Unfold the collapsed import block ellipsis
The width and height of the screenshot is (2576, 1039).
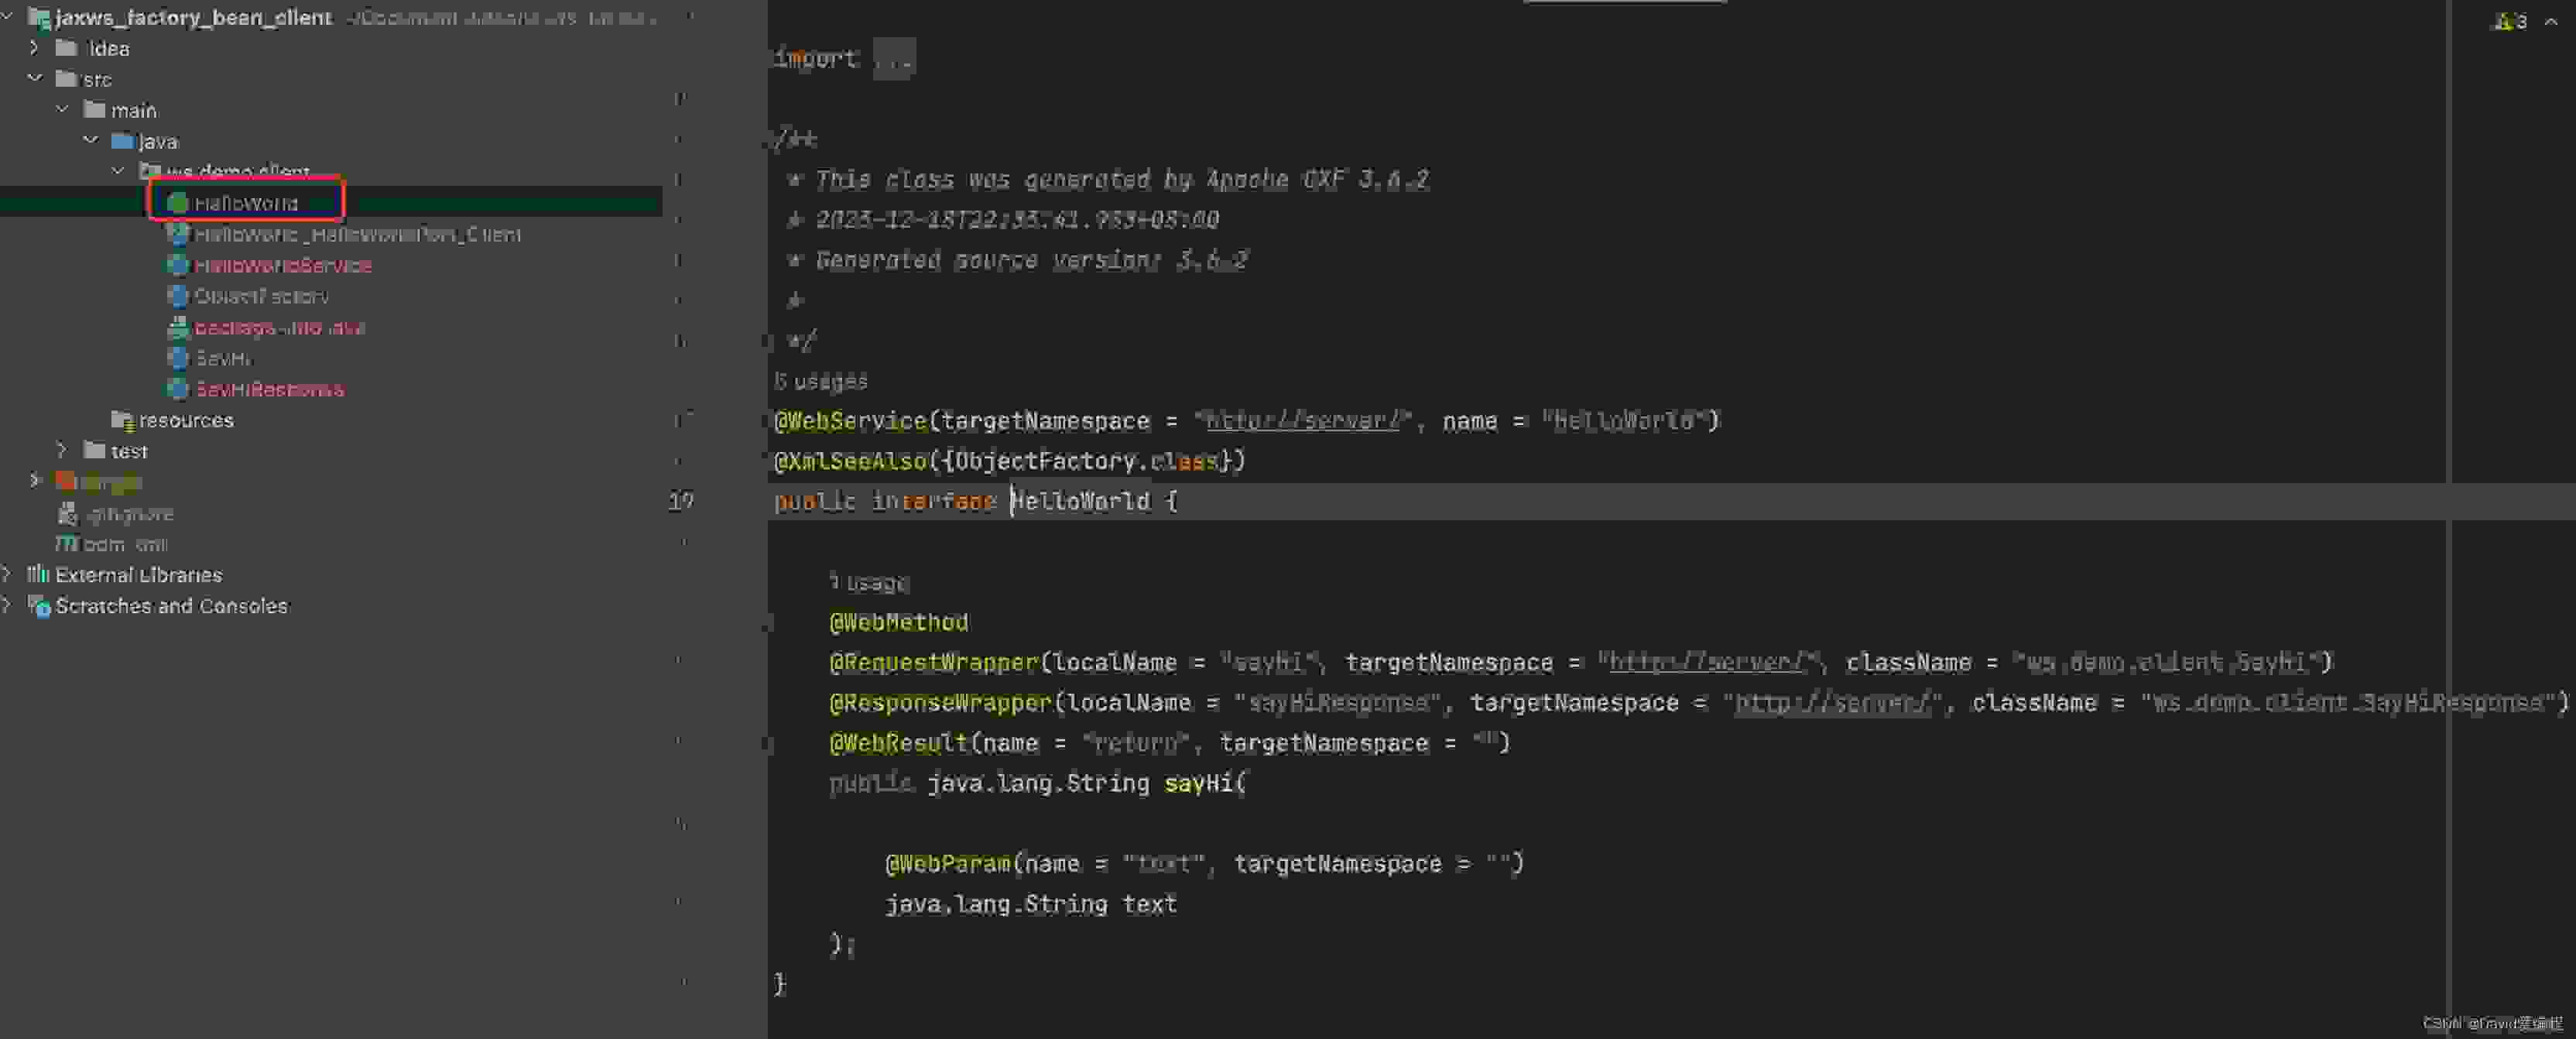pyautogui.click(x=893, y=59)
